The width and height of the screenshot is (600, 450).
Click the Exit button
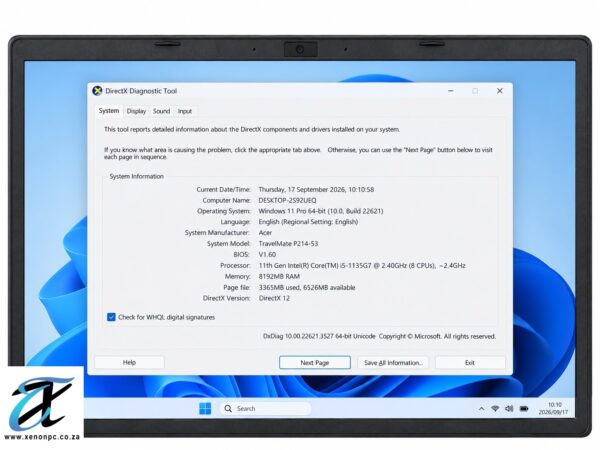(x=470, y=363)
